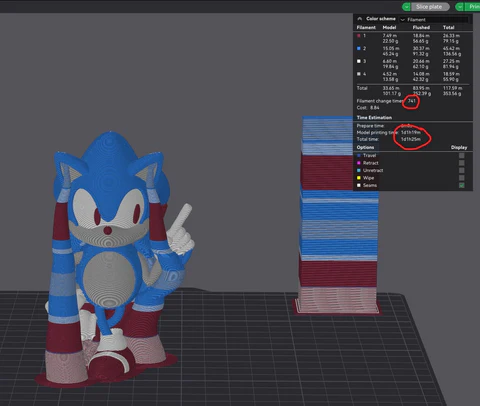Click the Flushed column header
The height and width of the screenshot is (406, 480).
coord(421,27)
